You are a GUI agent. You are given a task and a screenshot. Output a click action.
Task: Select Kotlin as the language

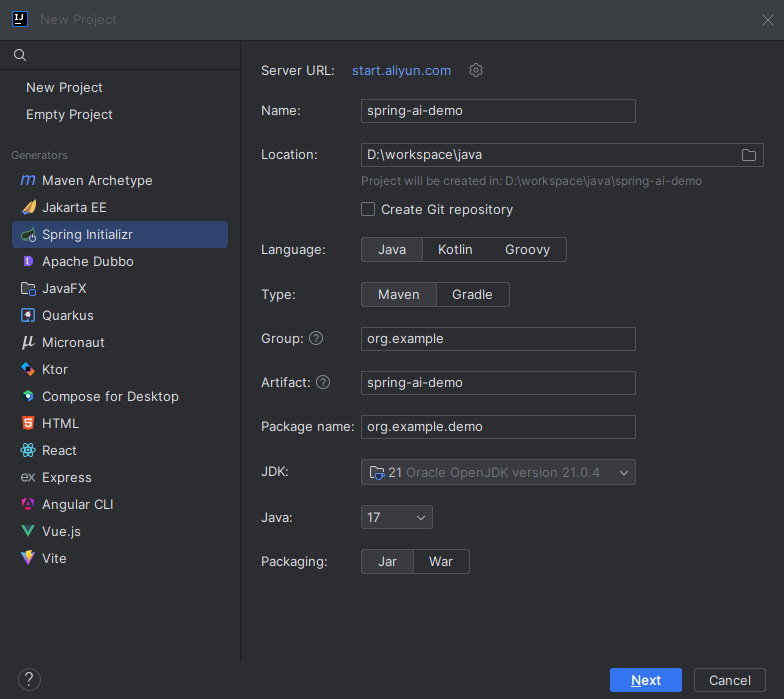click(455, 250)
